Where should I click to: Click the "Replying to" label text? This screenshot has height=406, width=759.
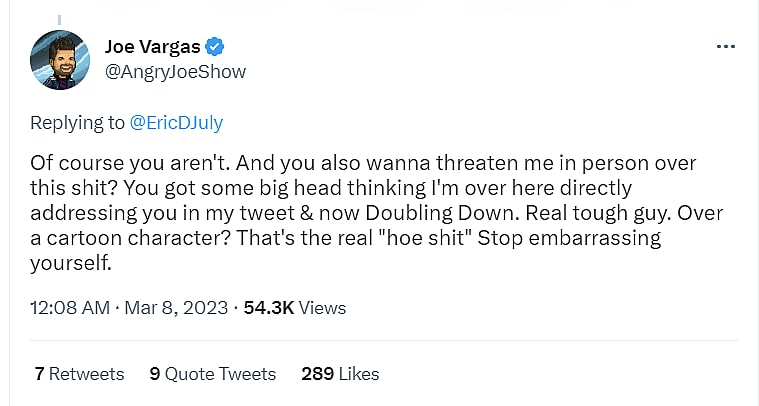tap(78, 123)
